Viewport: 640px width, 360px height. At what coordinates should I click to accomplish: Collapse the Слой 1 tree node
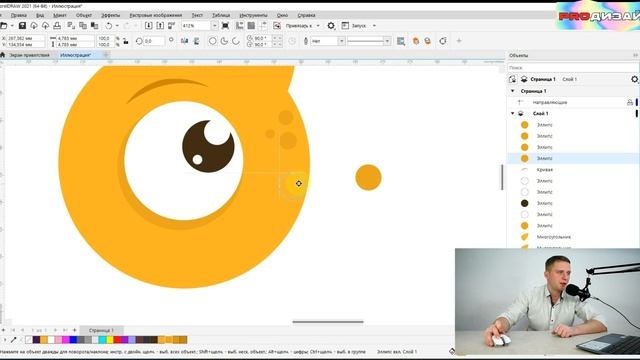tap(513, 113)
